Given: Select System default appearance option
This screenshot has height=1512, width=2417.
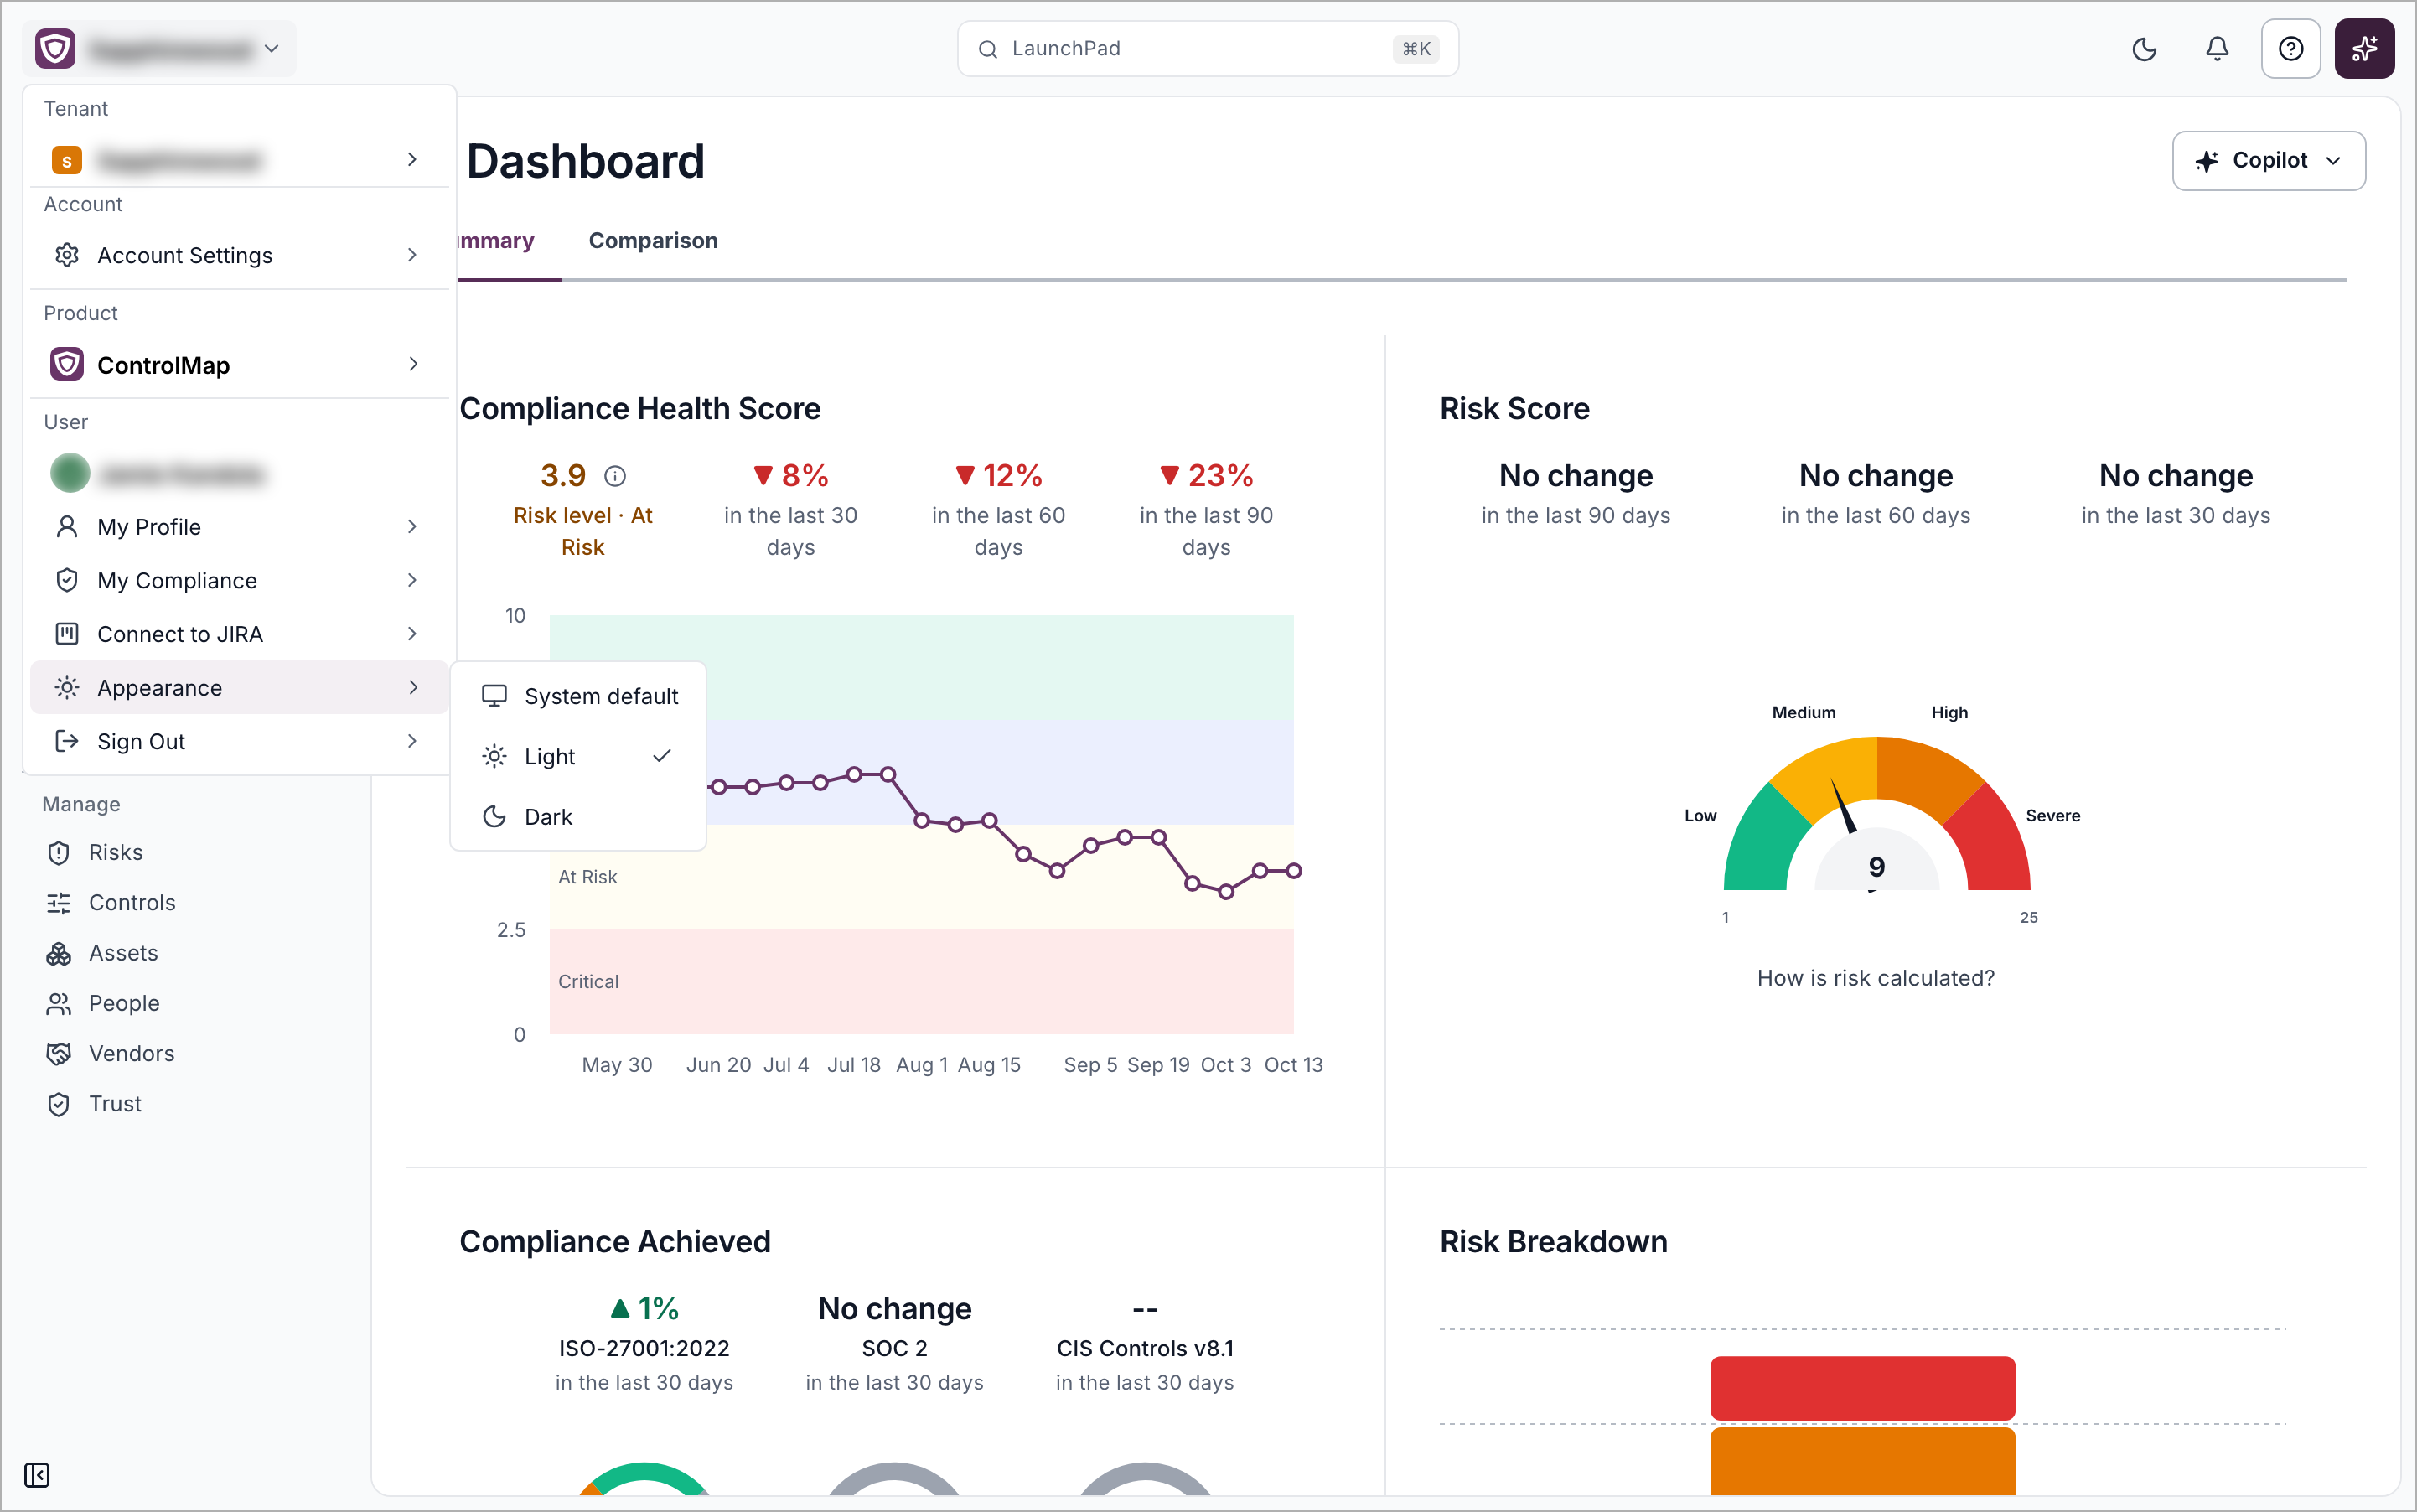Looking at the screenshot, I should 579,696.
